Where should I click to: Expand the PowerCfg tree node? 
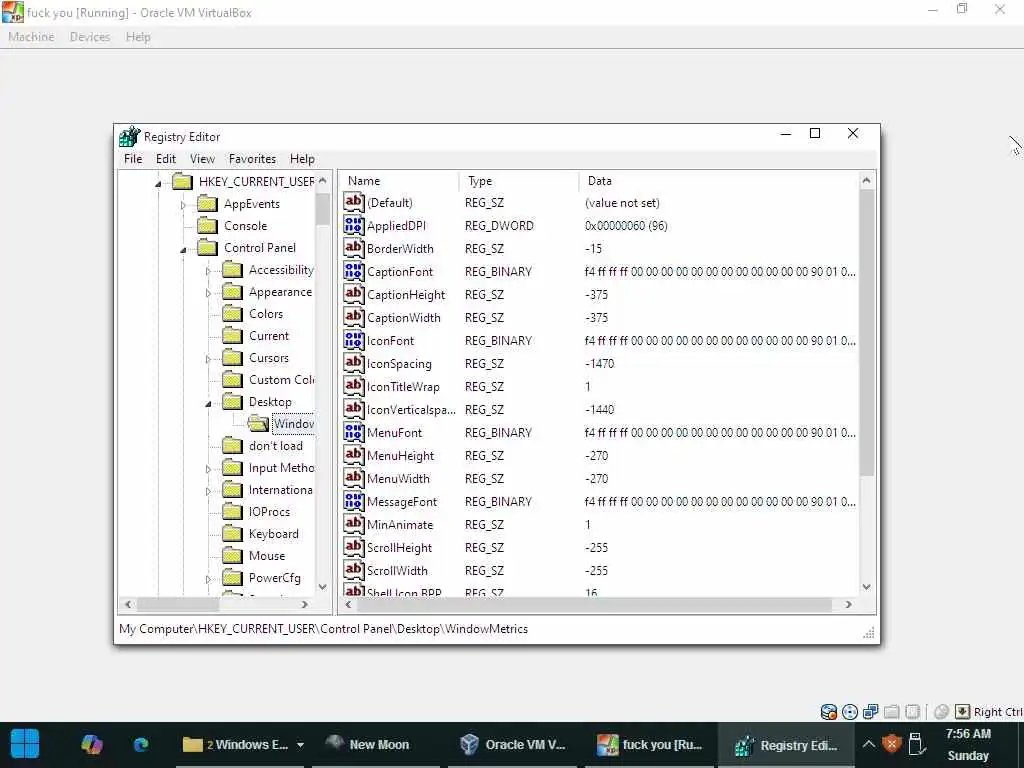tap(208, 579)
